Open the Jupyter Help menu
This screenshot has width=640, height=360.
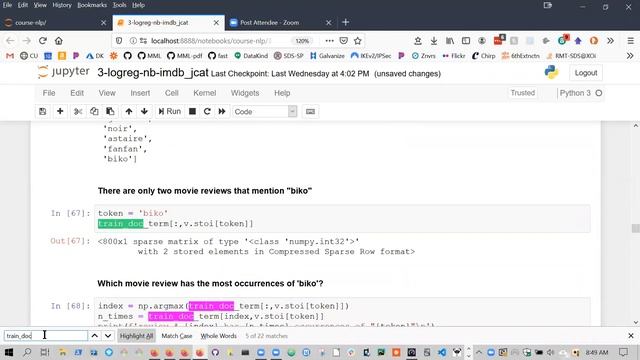(282, 93)
